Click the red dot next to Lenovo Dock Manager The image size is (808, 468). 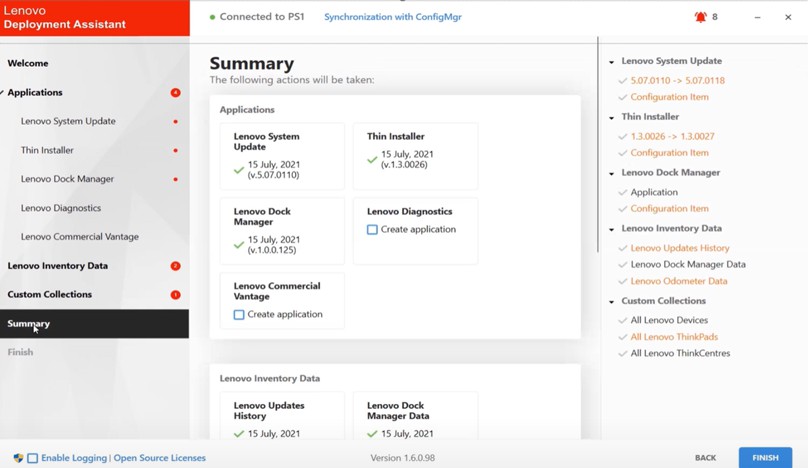[176, 179]
